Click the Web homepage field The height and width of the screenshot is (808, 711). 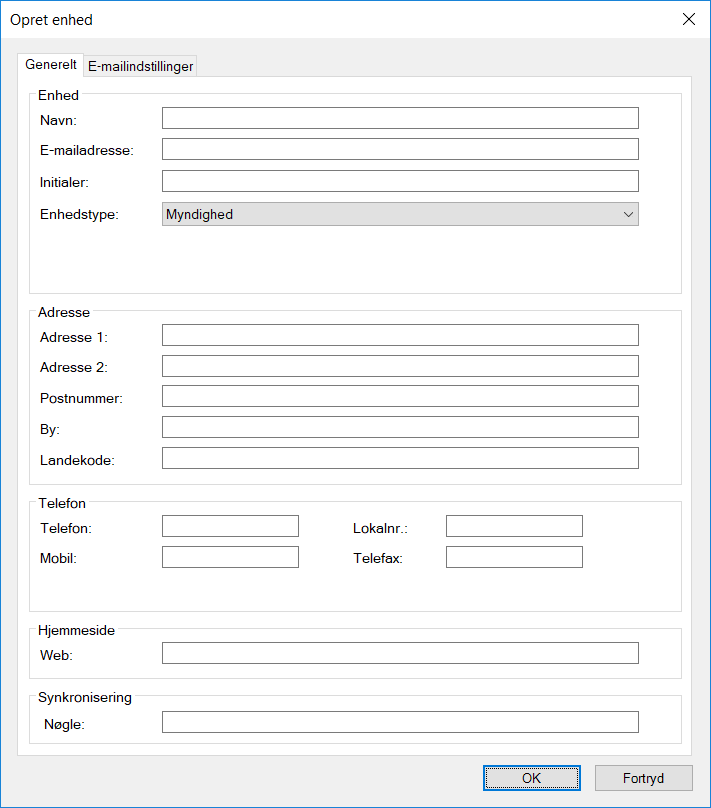click(x=400, y=653)
